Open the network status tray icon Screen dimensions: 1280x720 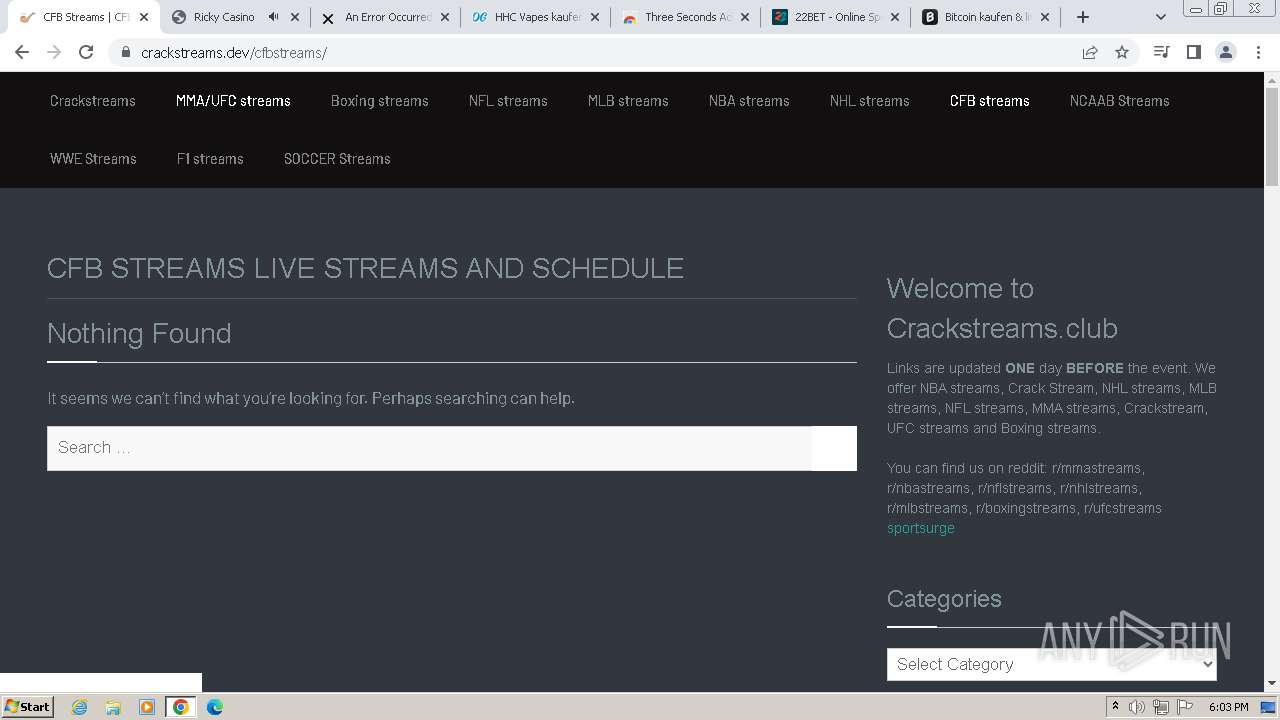point(1161,707)
